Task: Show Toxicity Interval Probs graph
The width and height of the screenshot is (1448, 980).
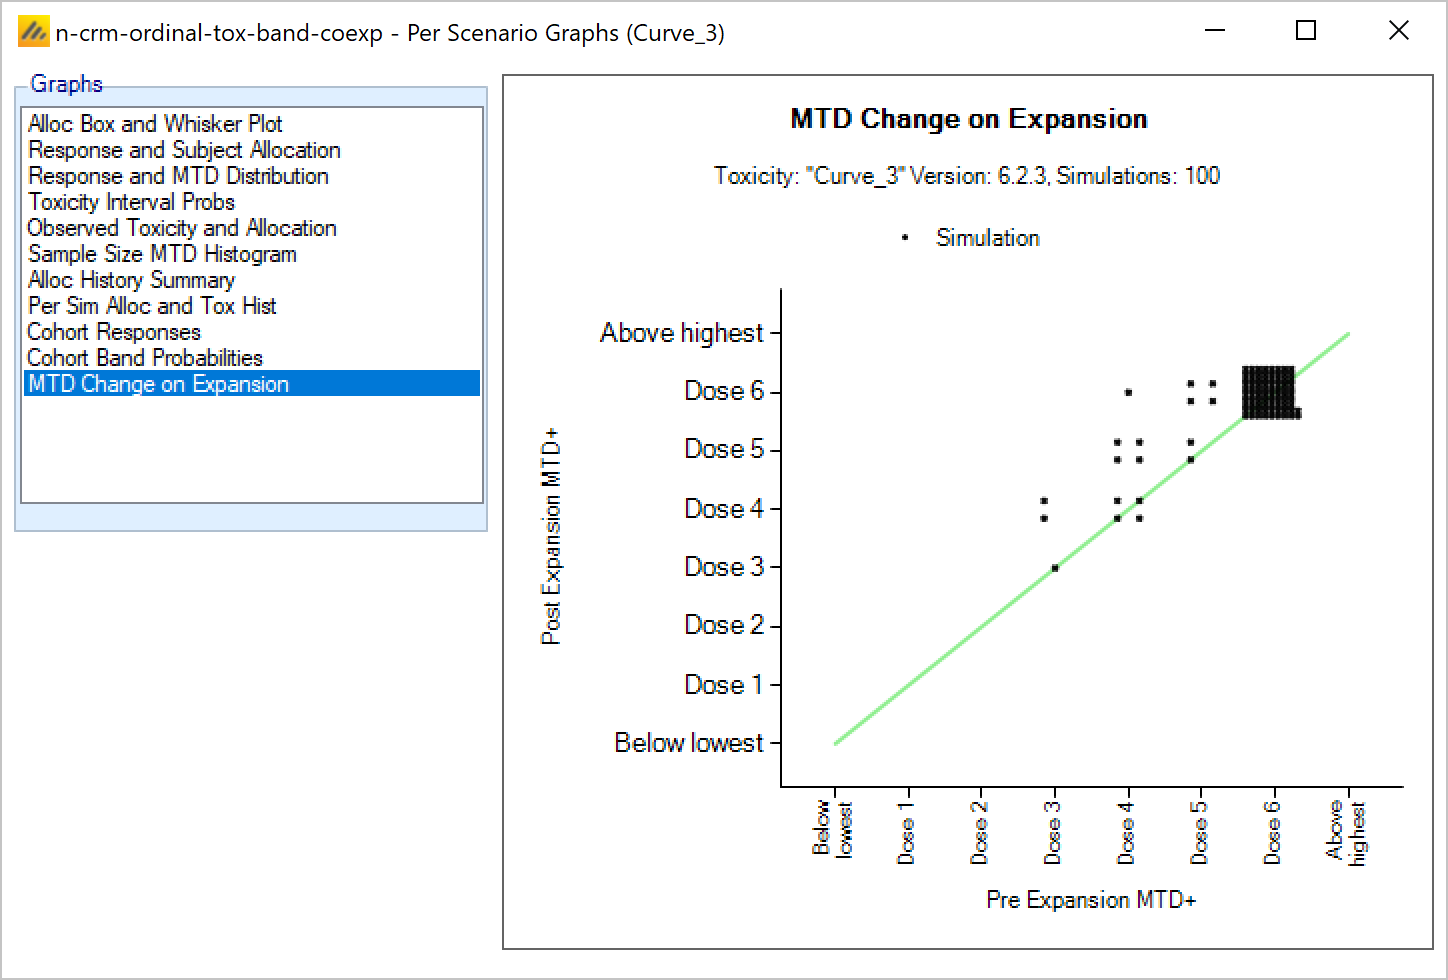Action: coord(131,202)
